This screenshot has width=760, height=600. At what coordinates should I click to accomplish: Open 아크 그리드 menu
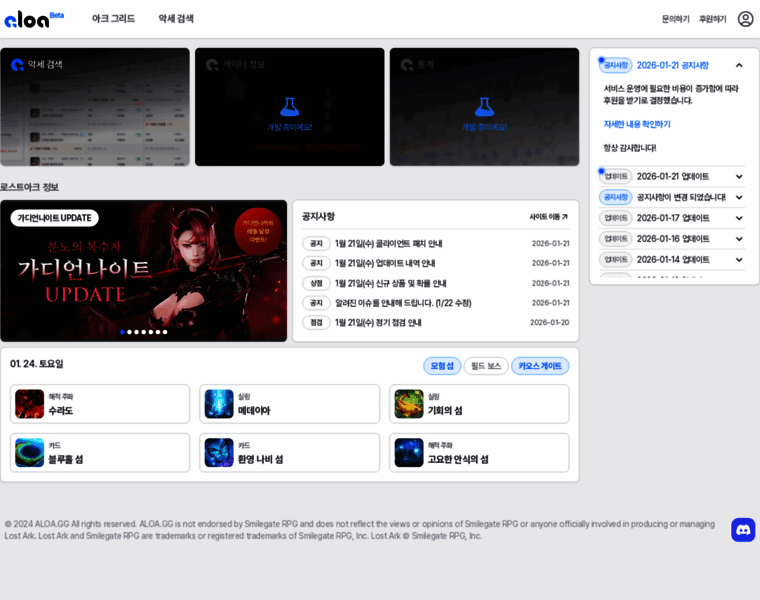pyautogui.click(x=113, y=19)
